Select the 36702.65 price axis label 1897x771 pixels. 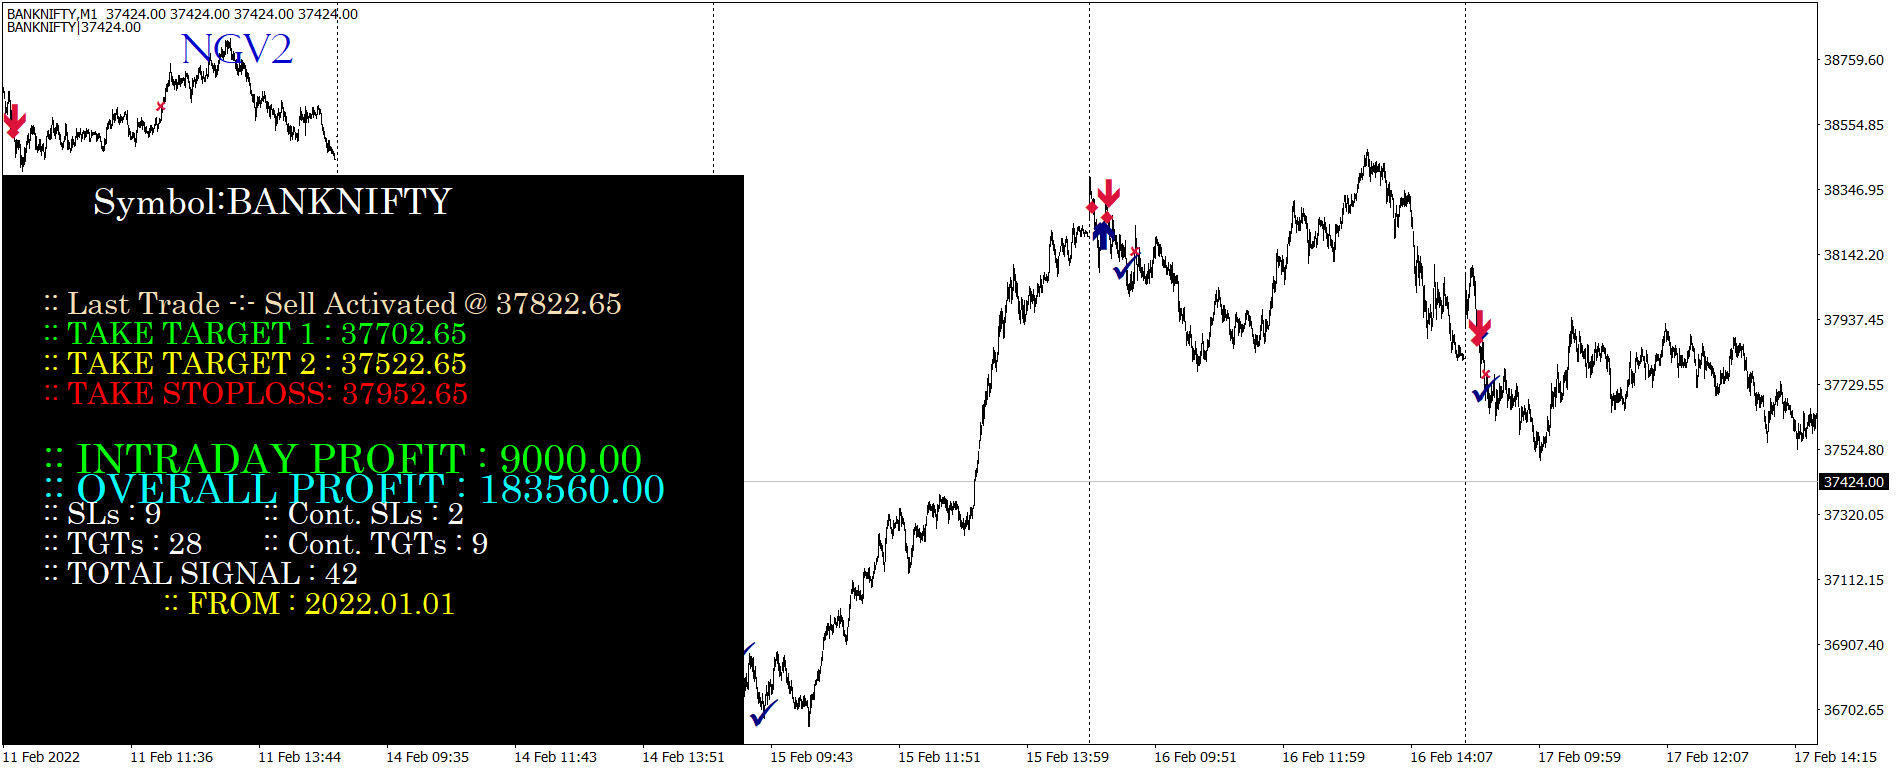1853,710
